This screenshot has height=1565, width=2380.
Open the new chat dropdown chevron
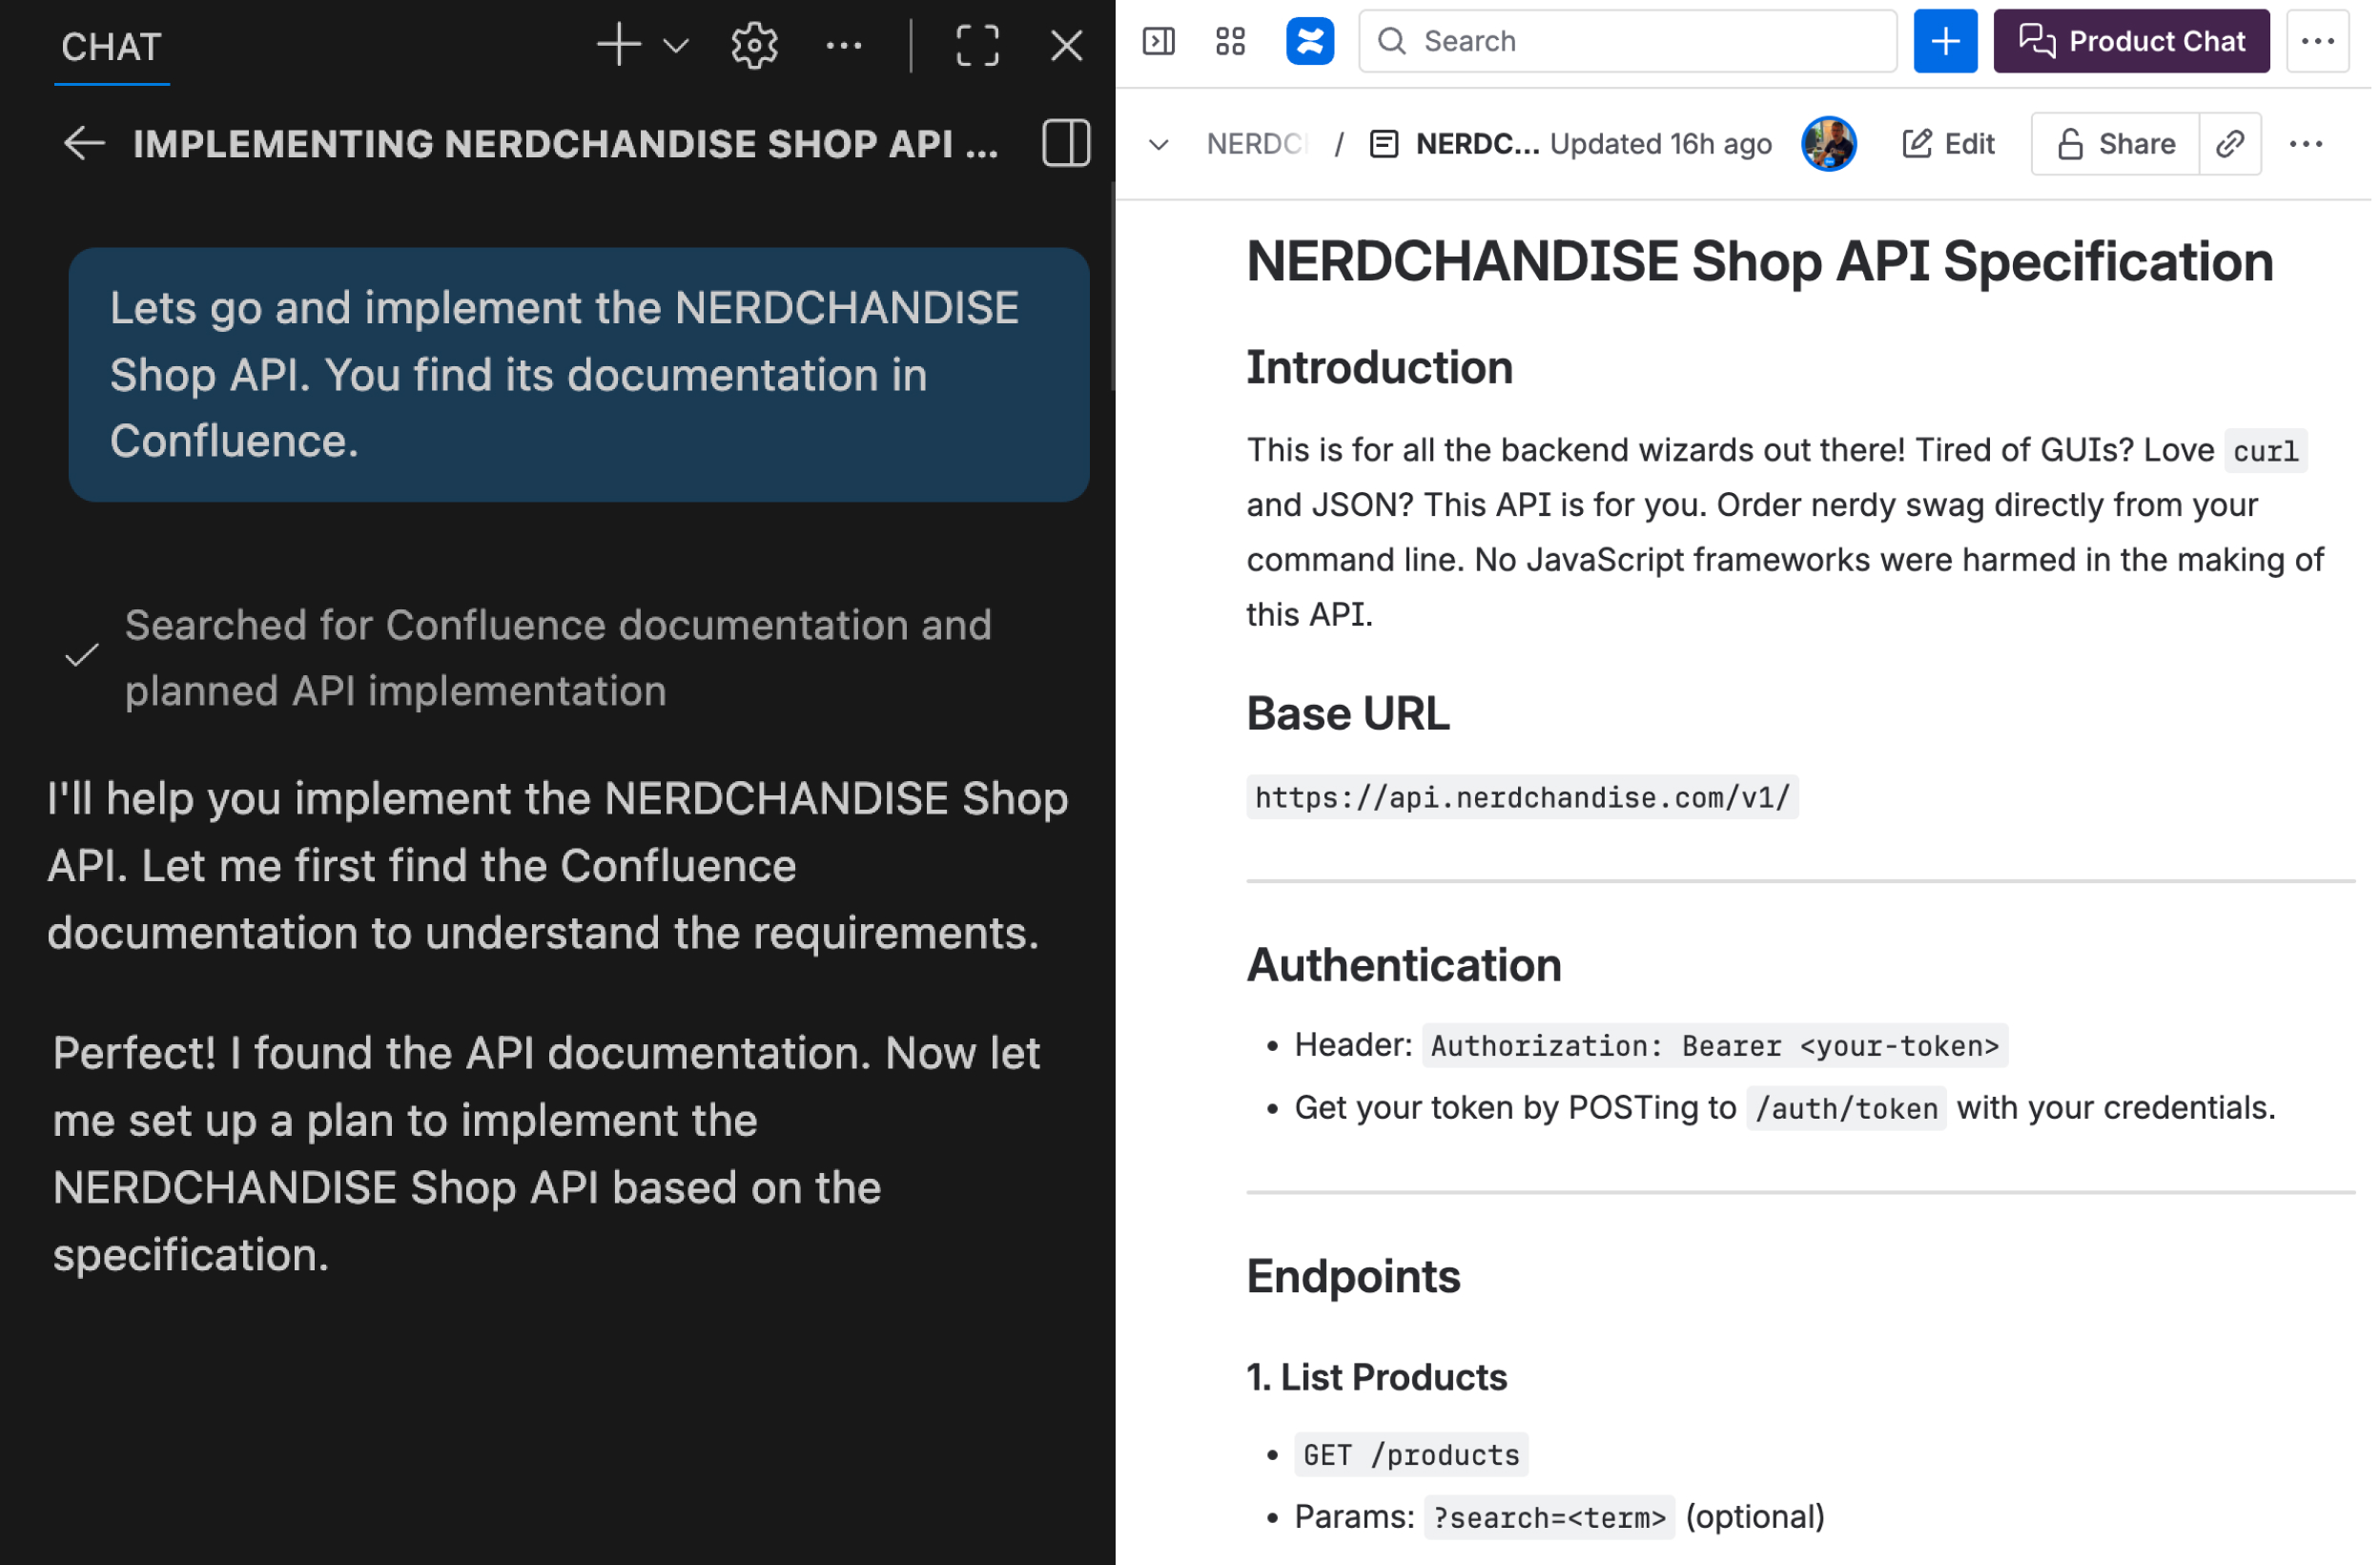click(677, 45)
